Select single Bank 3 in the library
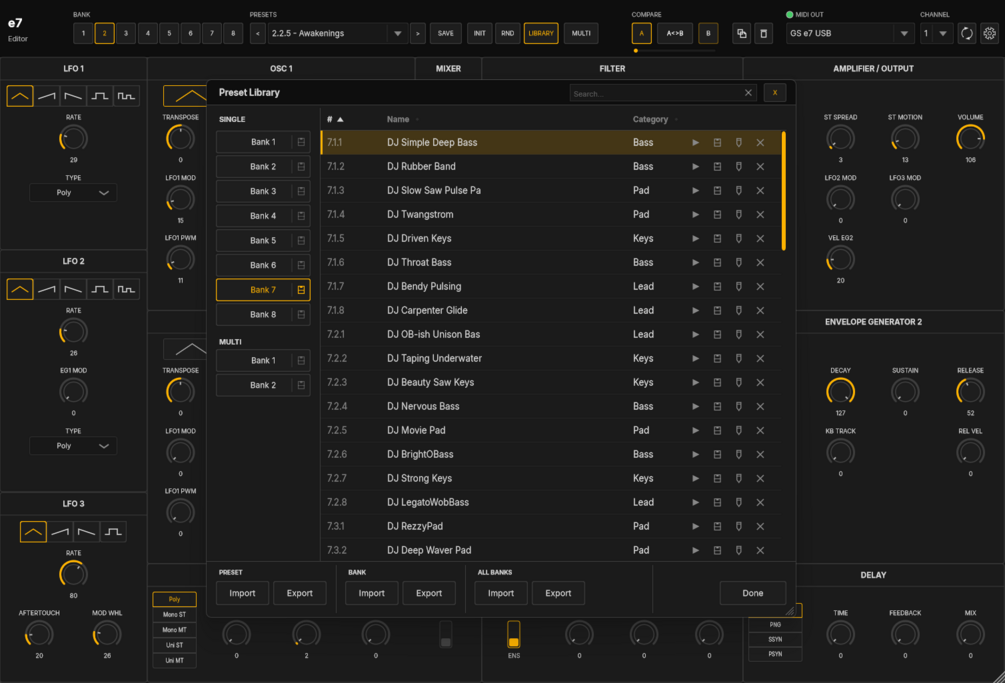 pos(263,192)
